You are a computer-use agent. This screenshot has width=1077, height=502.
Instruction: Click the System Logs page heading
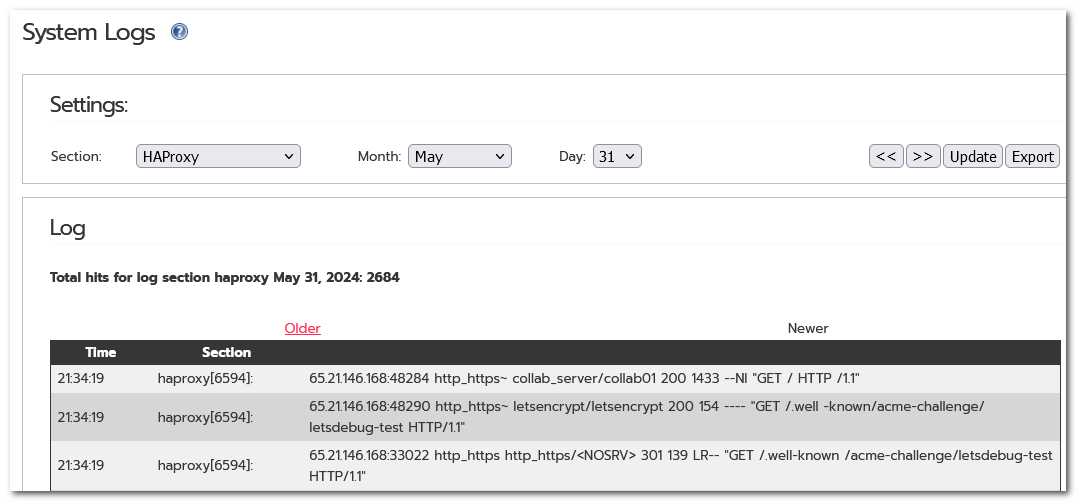click(x=89, y=32)
